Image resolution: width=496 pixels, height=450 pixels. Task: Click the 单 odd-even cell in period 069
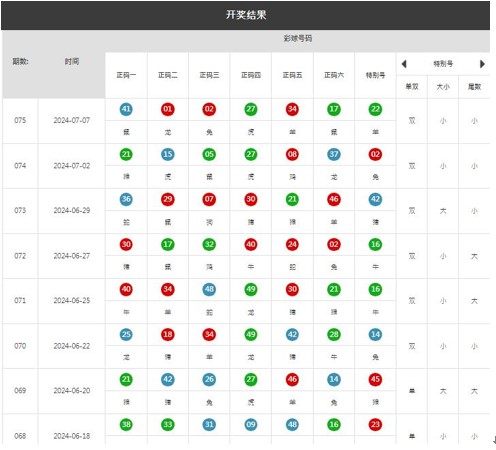pyautogui.click(x=412, y=391)
